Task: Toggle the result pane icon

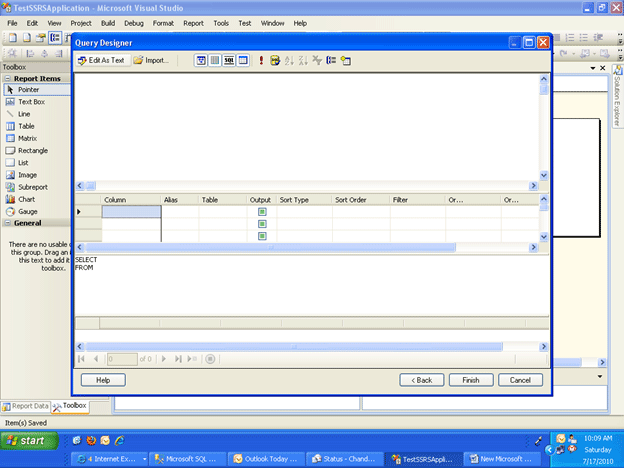Action: tap(243, 60)
